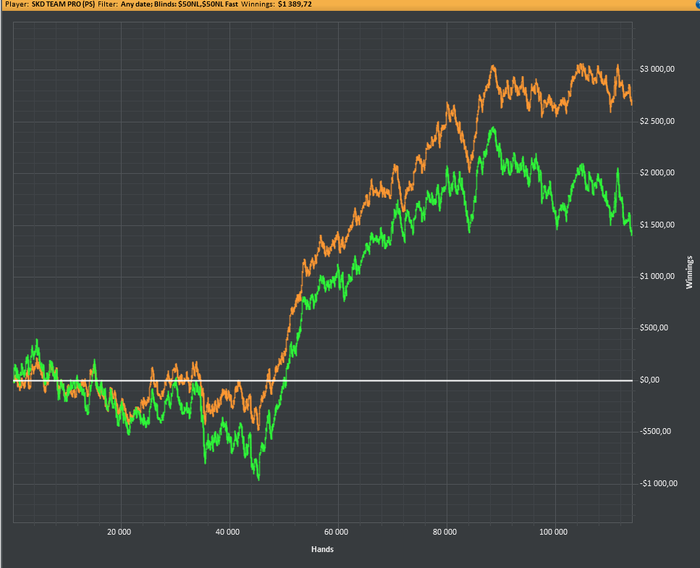Viewport: 700px width, 568px height.
Task: Click the vertical Winnings axis title
Action: (x=689, y=272)
